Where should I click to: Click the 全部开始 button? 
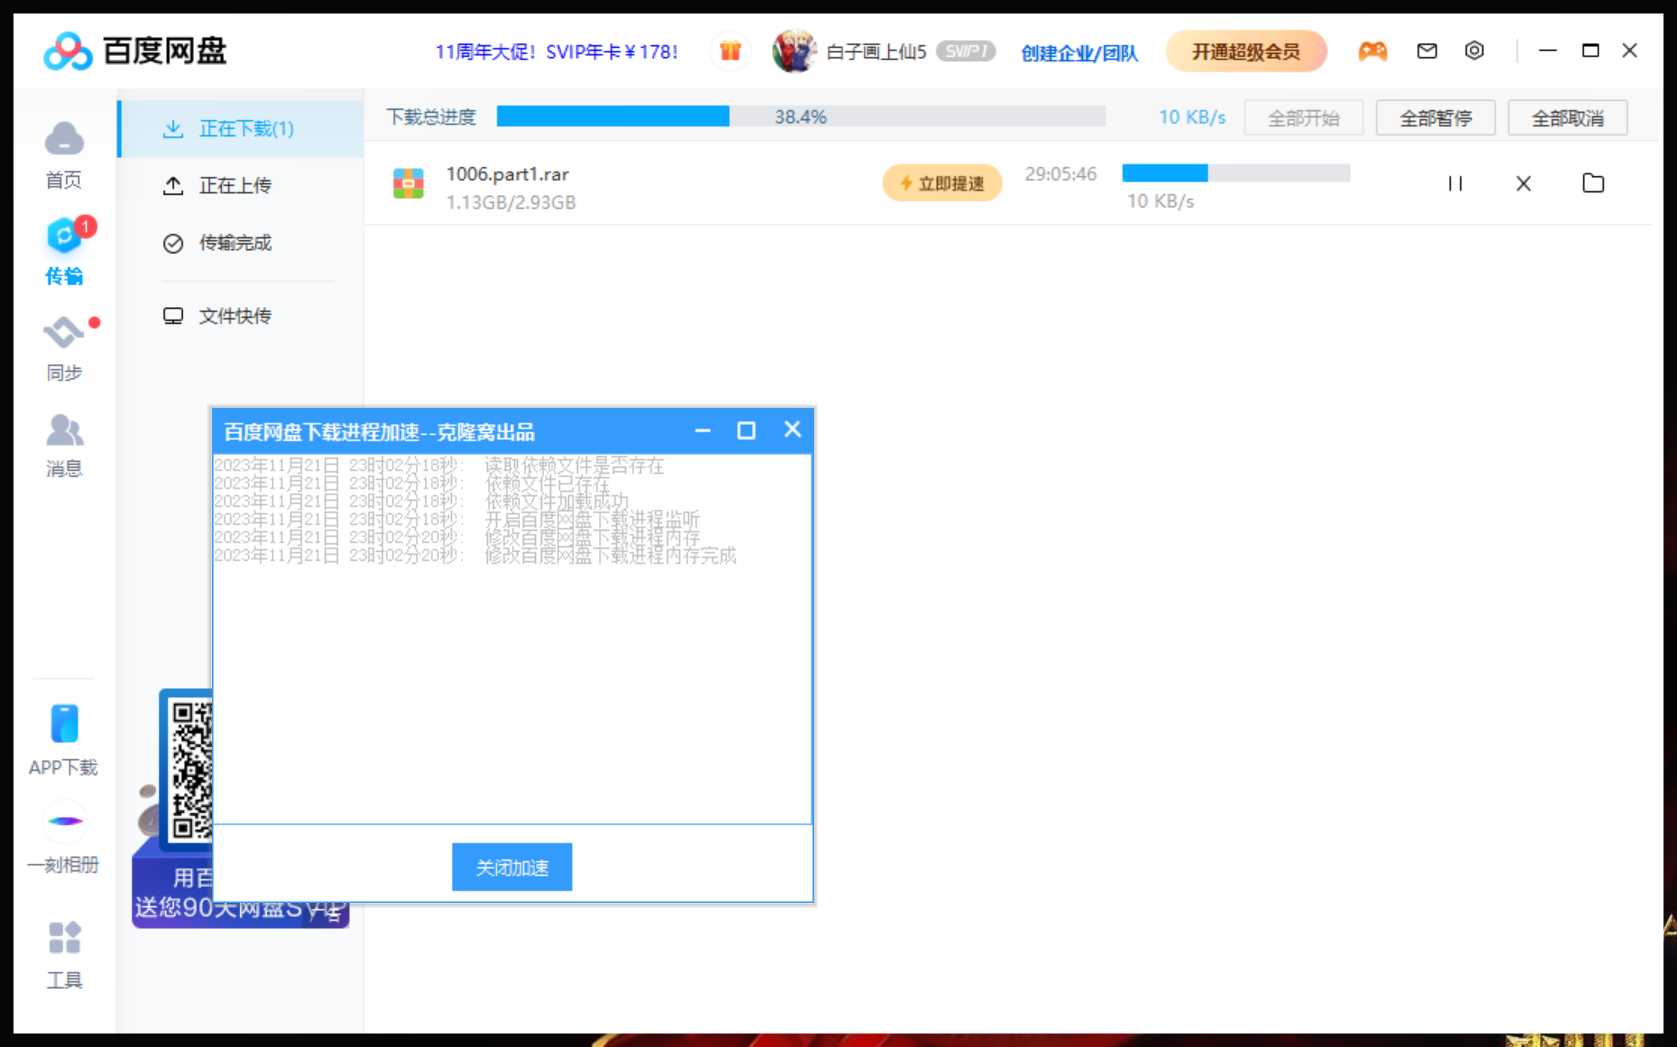1304,118
